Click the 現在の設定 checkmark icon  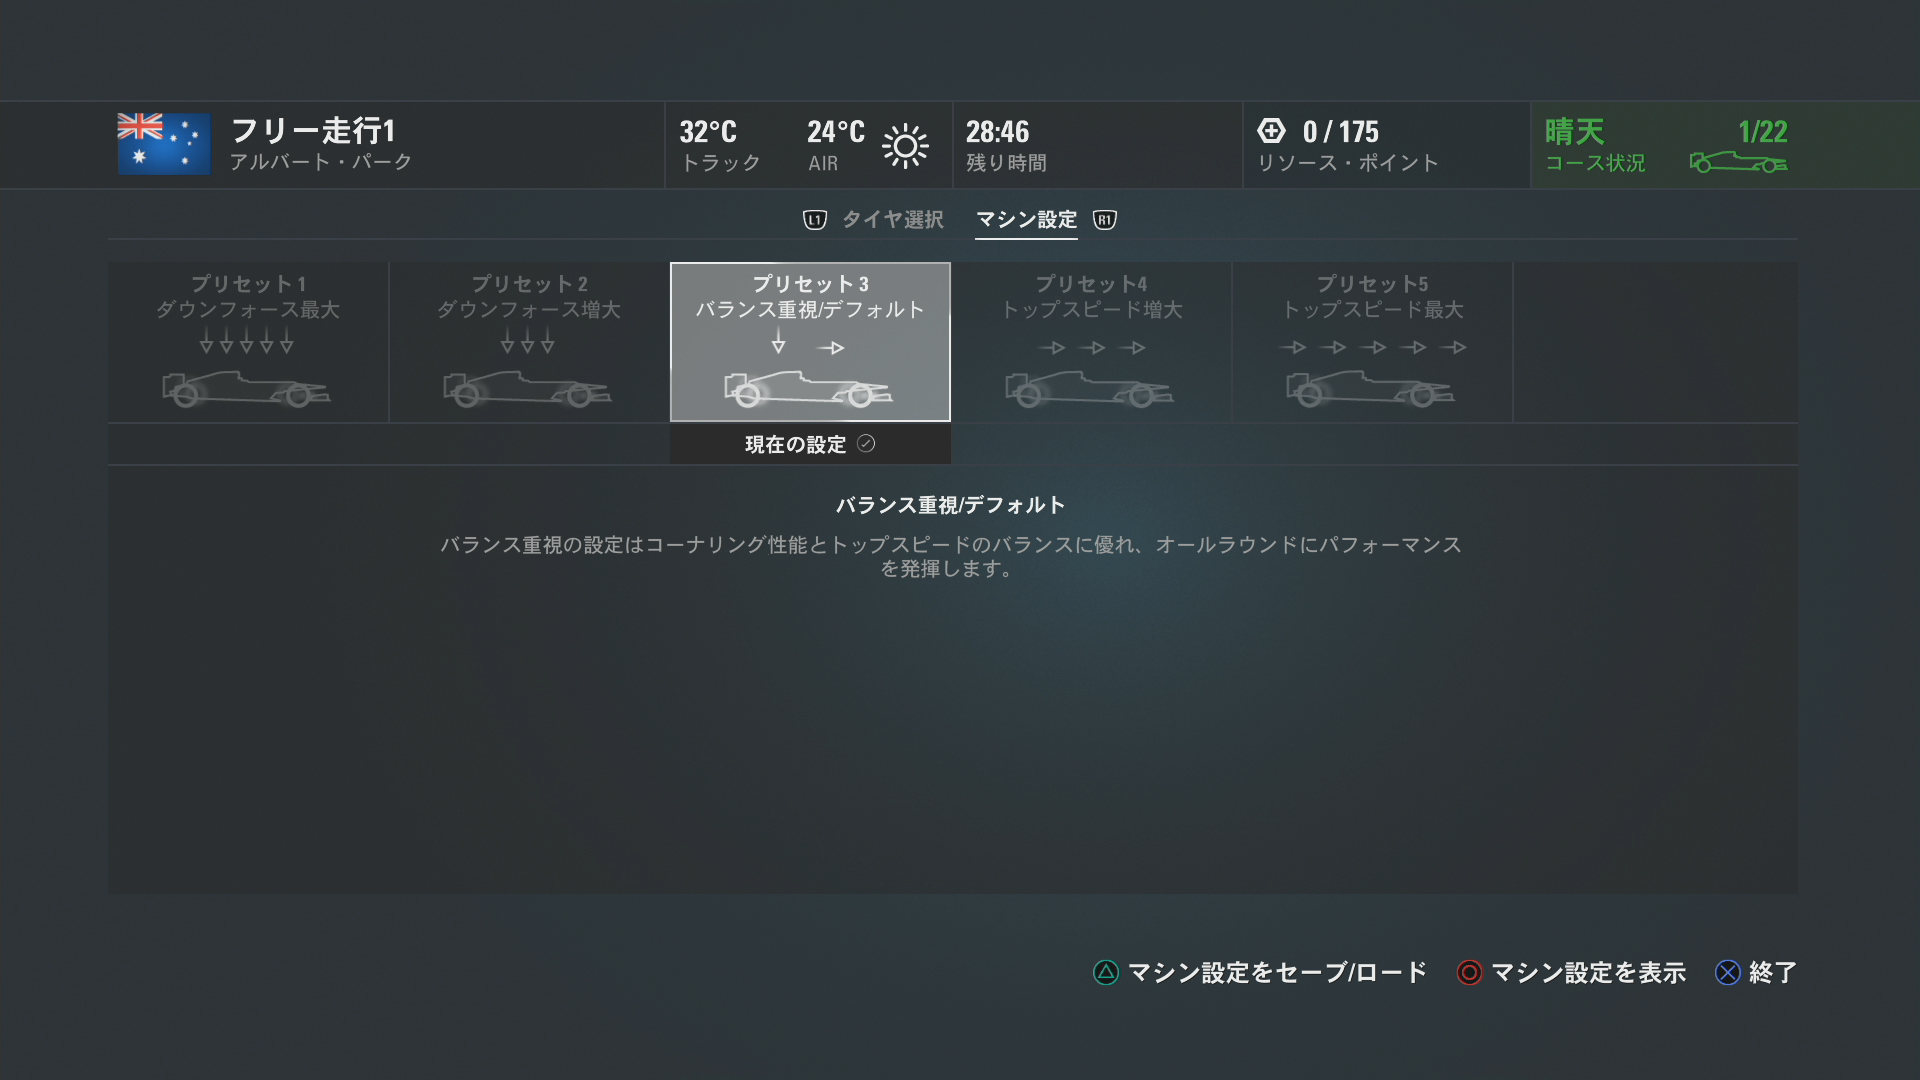click(x=866, y=444)
